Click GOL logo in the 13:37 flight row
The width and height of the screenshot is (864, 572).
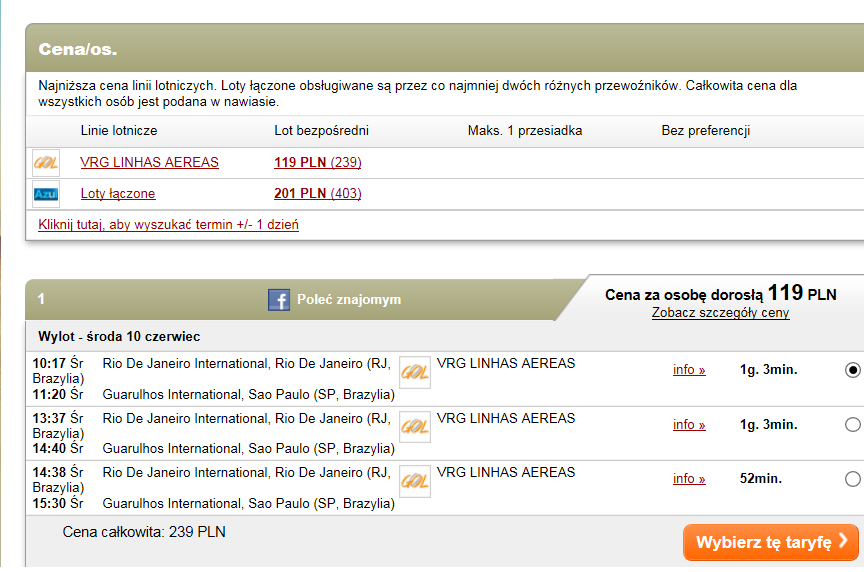(x=414, y=427)
